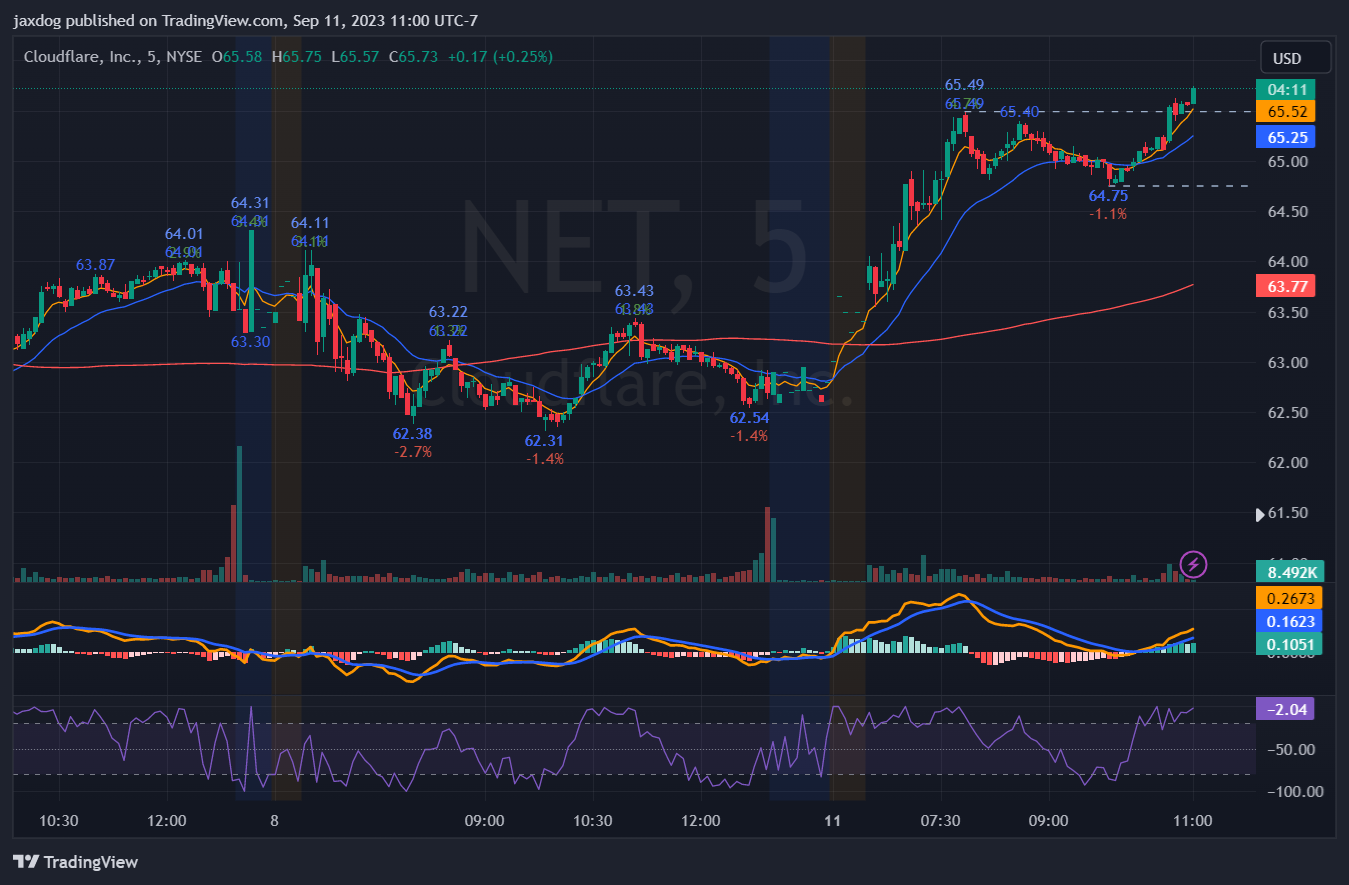Select the red 63.77 moving average label
This screenshot has width=1349, height=885.
click(x=1285, y=287)
